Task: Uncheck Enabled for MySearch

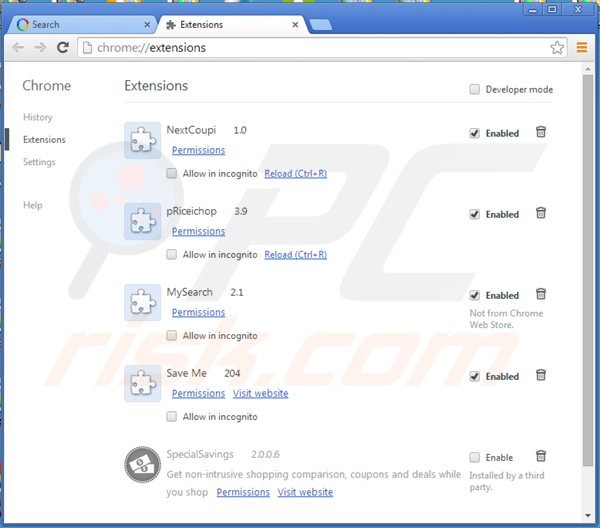Action: pos(474,295)
